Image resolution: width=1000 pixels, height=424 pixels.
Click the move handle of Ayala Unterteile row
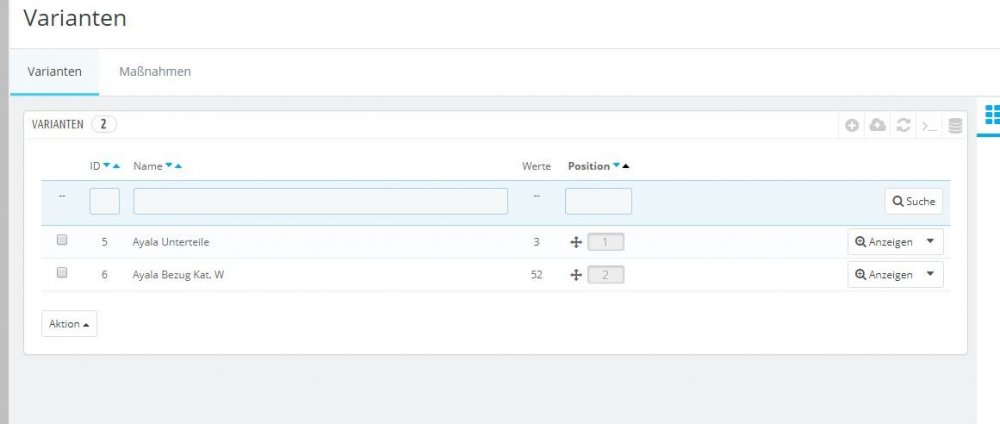coord(575,242)
